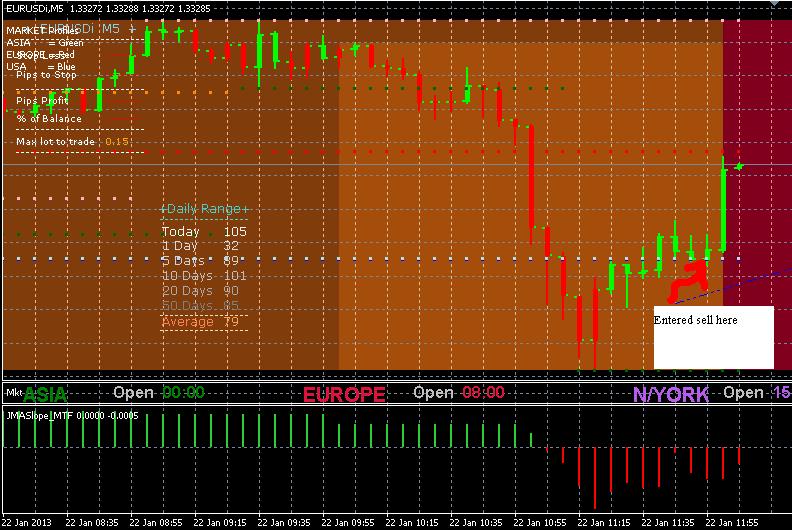Select the 'MARKET Profiles' label
This screenshot has width=792, height=530.
pyautogui.click(x=43, y=30)
